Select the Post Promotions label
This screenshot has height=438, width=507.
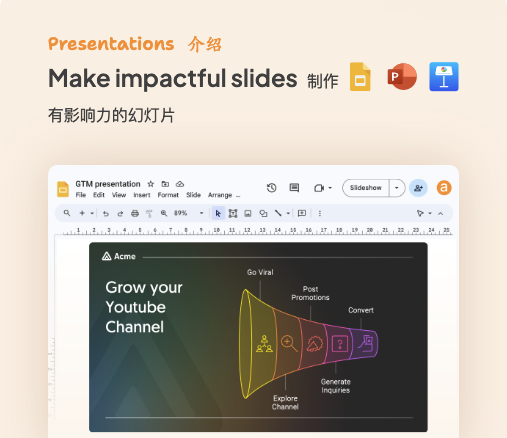coord(310,293)
